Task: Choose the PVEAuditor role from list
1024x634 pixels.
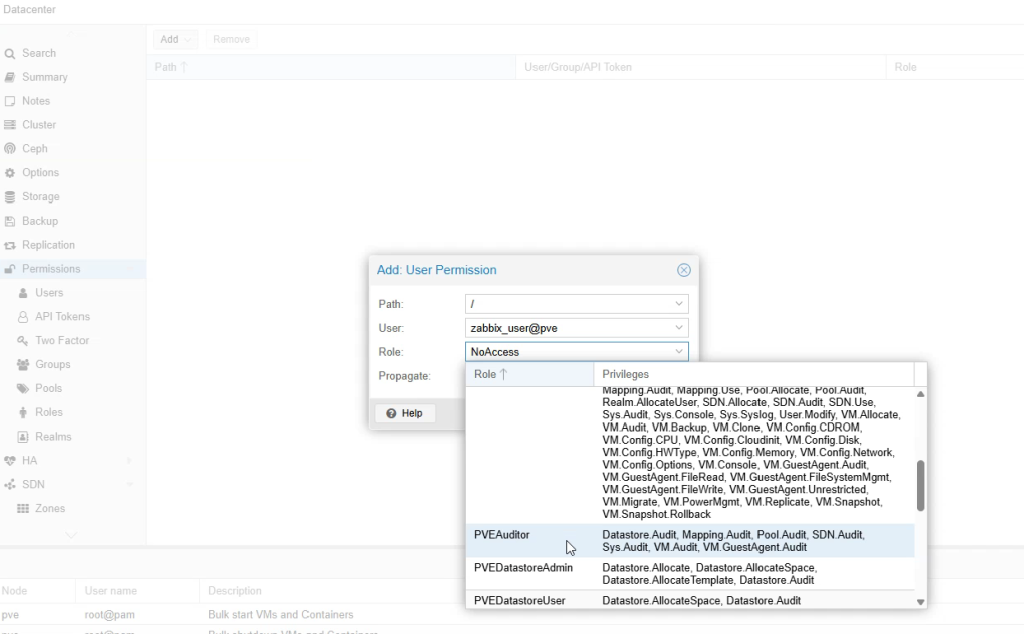Action: (x=501, y=535)
